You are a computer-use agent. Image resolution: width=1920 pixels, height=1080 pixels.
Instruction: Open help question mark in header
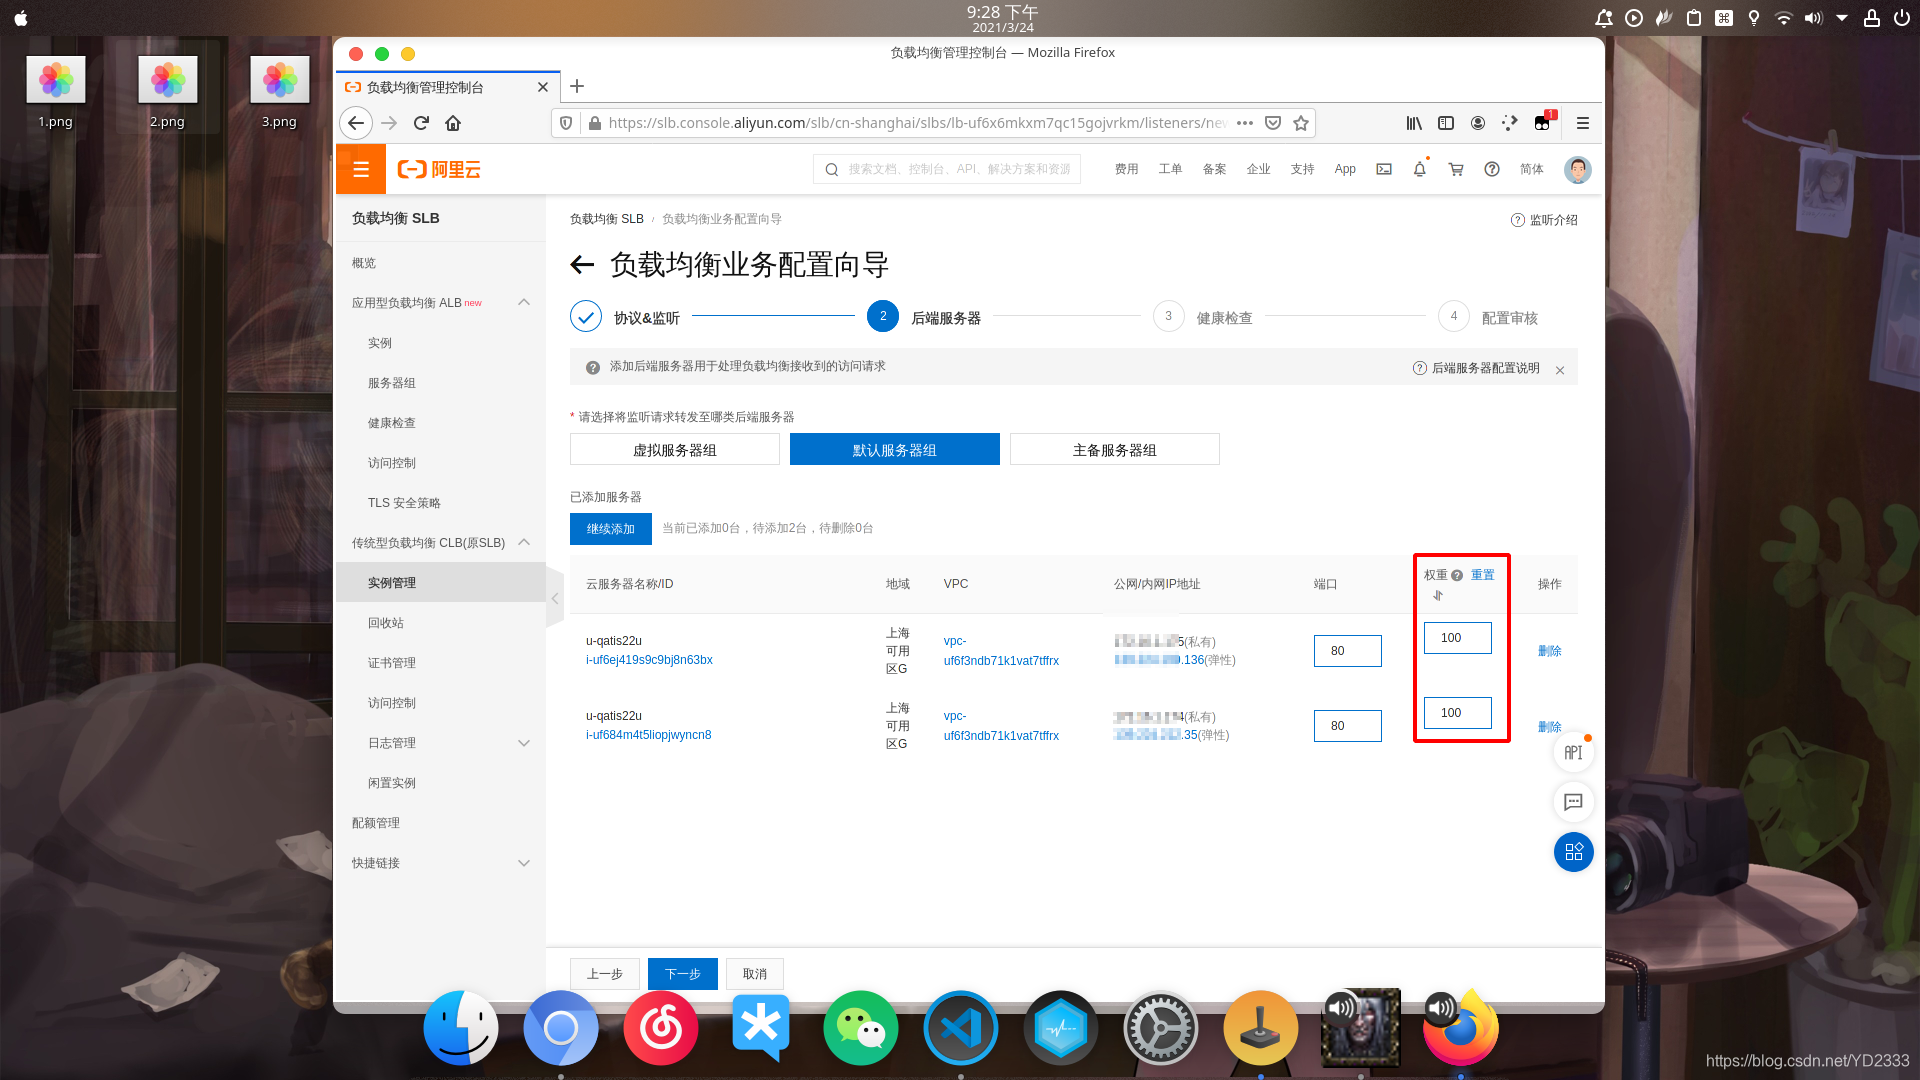pyautogui.click(x=1492, y=169)
